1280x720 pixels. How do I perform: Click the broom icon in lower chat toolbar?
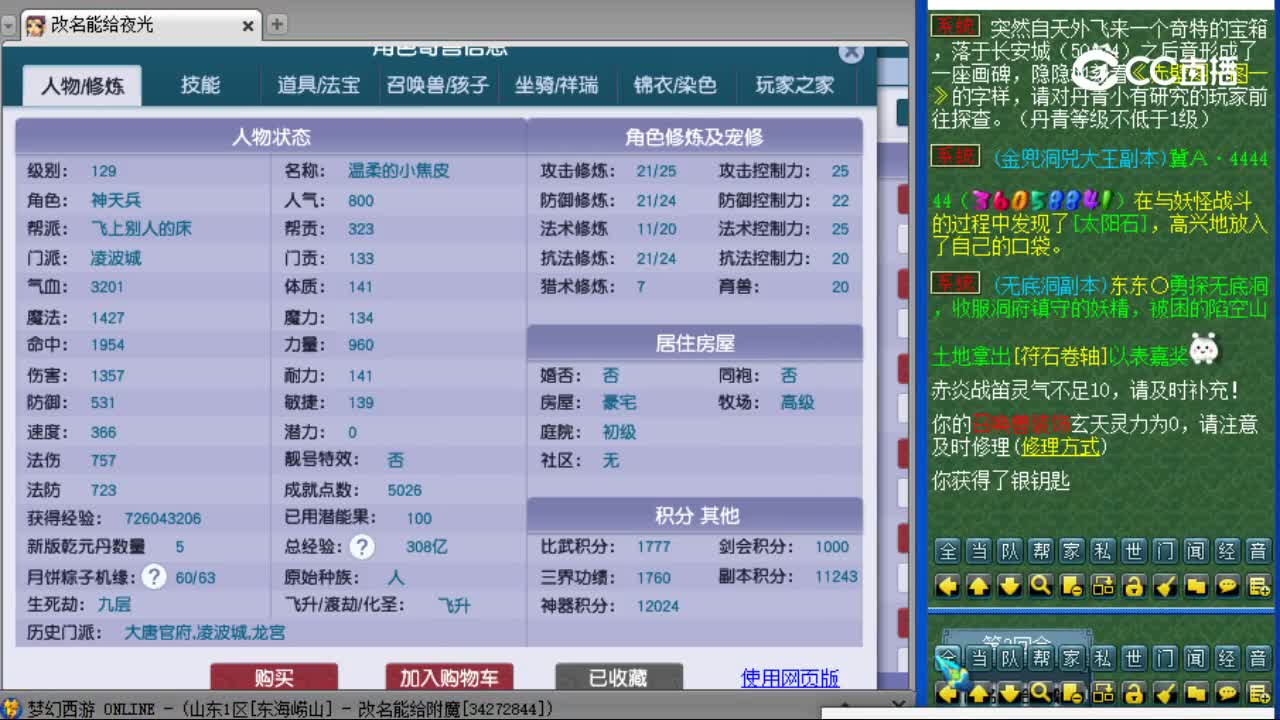point(1165,692)
